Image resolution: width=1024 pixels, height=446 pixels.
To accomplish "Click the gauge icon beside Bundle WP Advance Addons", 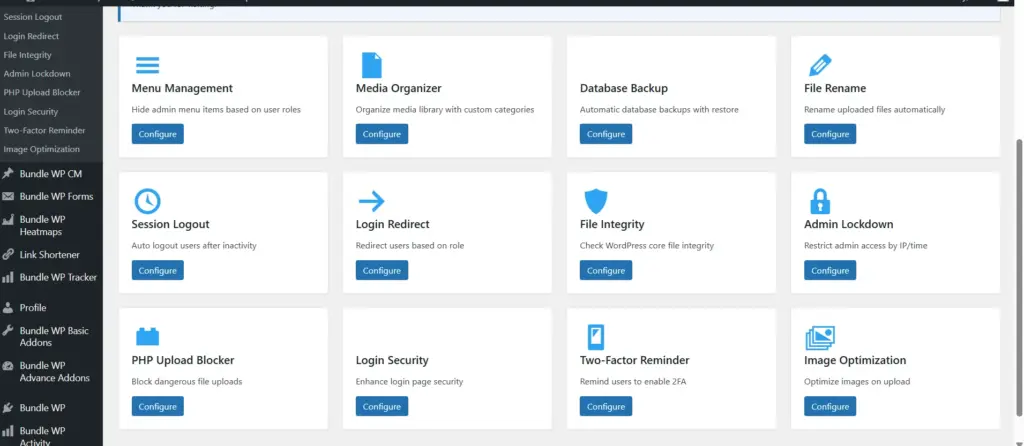I will click(8, 366).
